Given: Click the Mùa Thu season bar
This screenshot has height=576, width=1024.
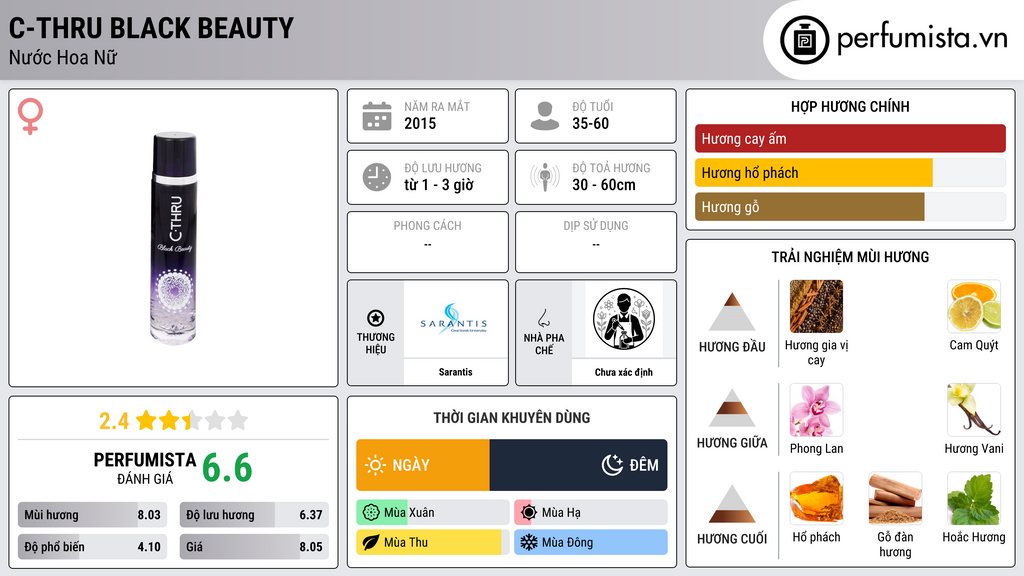Looking at the screenshot, I should [x=432, y=542].
